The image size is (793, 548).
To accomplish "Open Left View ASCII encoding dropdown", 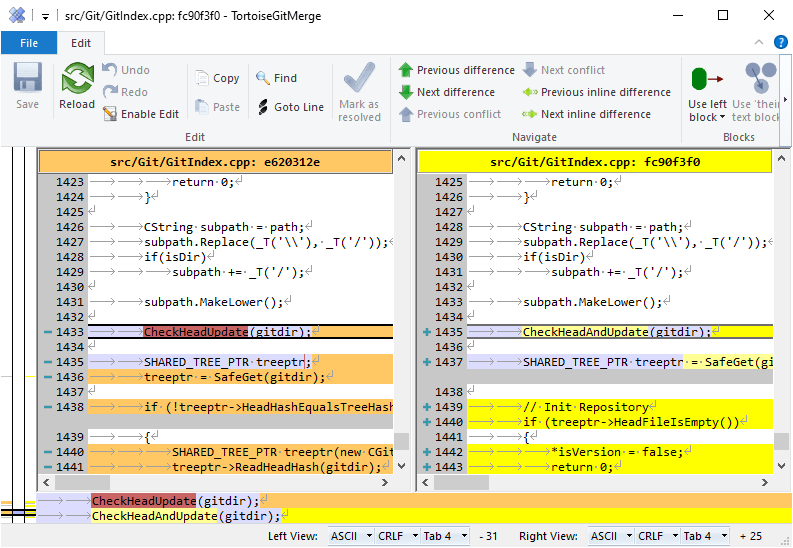I will (350, 537).
